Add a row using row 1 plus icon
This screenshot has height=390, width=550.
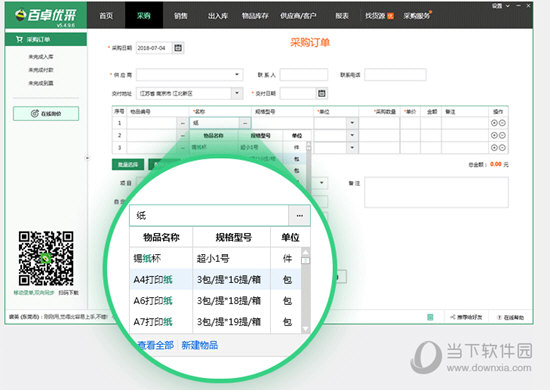coord(494,123)
